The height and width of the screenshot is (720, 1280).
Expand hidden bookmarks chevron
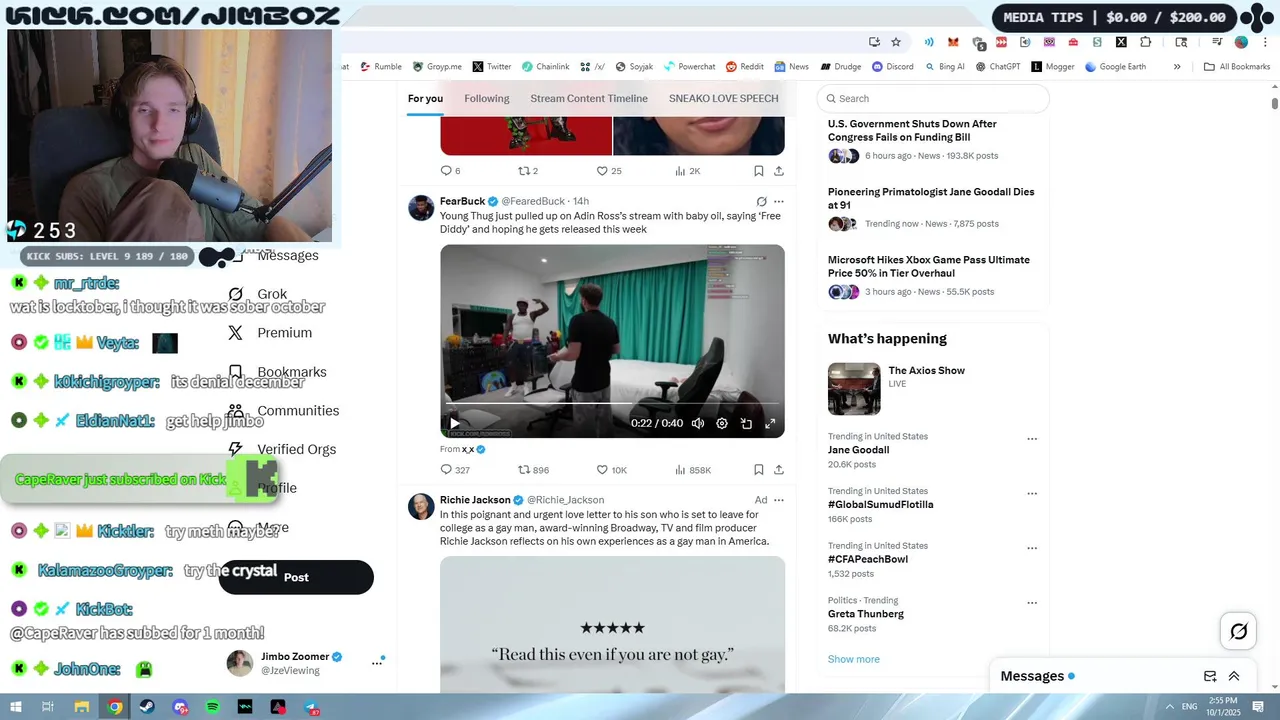1177,67
